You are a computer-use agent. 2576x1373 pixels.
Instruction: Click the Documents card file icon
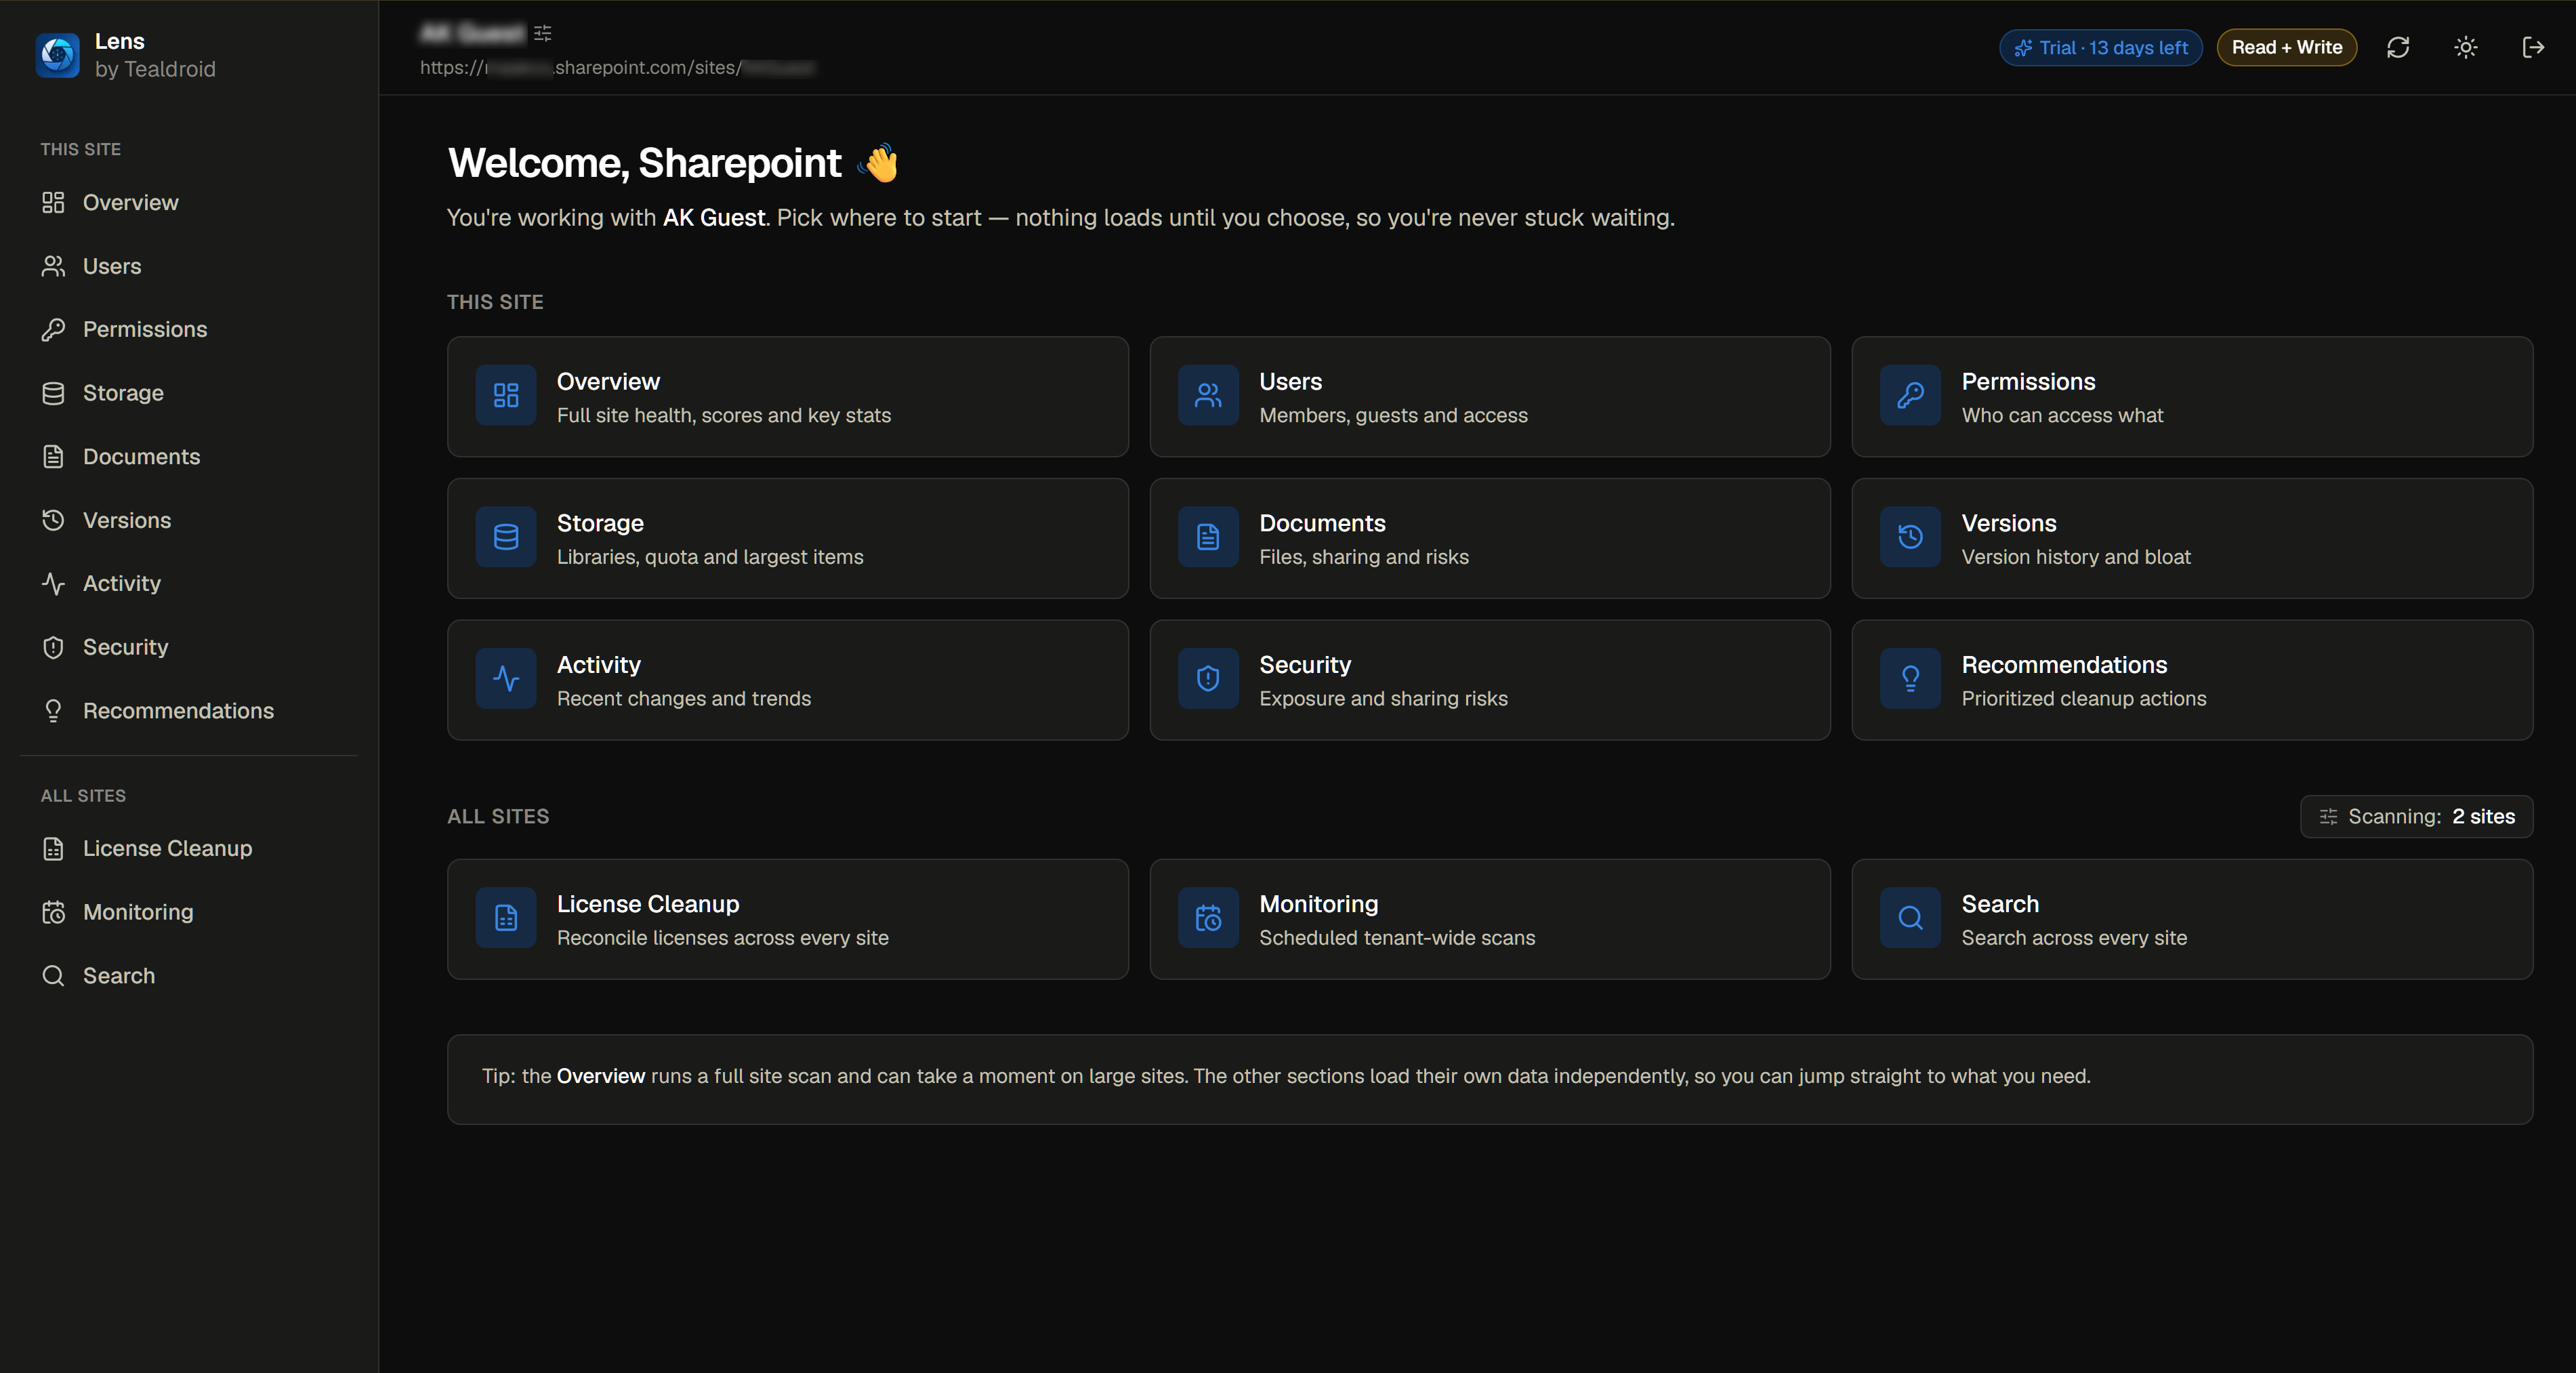coord(1208,538)
